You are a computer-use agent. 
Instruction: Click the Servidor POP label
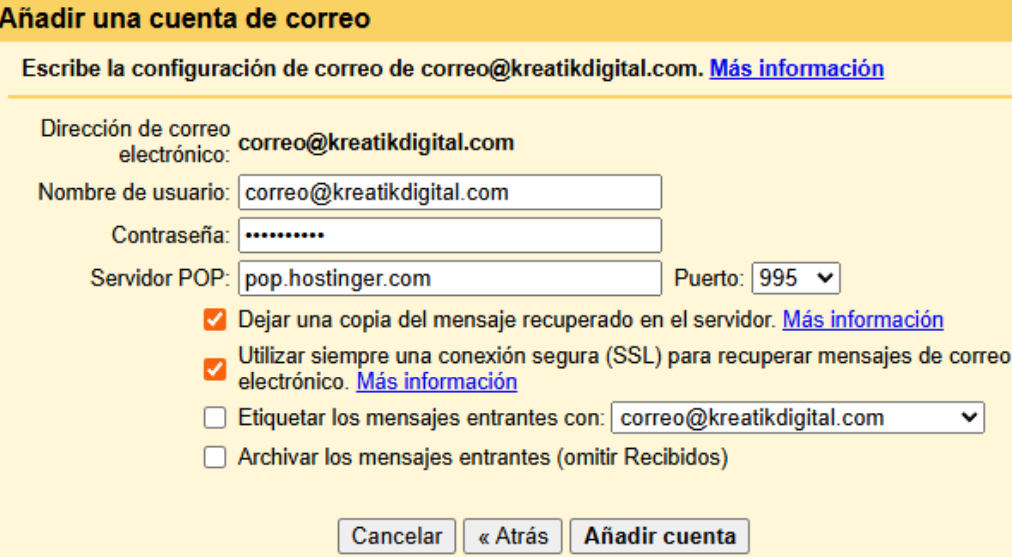pyautogui.click(x=160, y=278)
